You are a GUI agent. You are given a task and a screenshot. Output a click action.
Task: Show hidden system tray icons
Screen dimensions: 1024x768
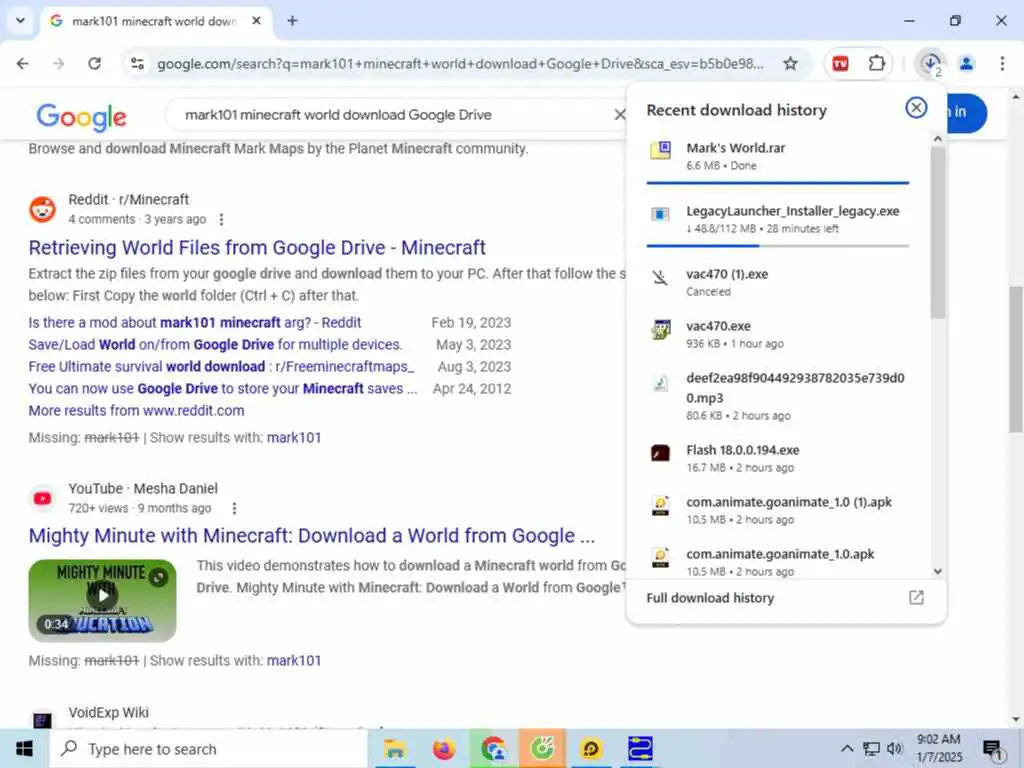click(846, 748)
